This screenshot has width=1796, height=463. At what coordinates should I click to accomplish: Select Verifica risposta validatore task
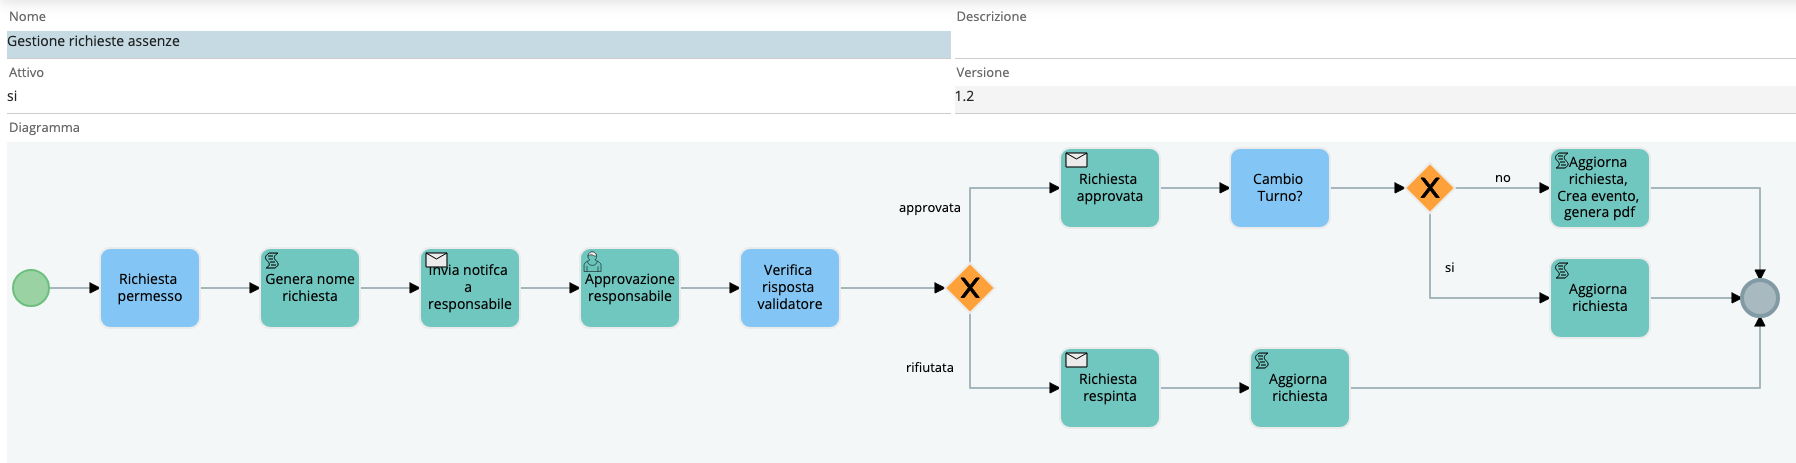click(790, 288)
